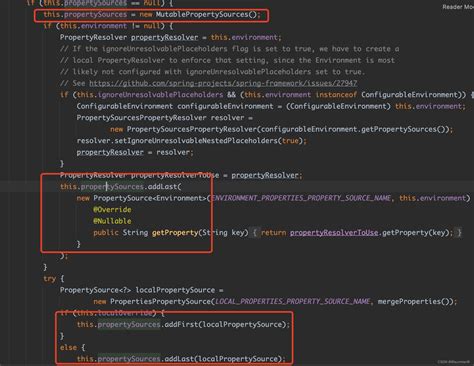Select LOCAL_PROPERTIES_PROPERTY_SOURCE_NAME constant
474x366 pixels.
point(293,301)
